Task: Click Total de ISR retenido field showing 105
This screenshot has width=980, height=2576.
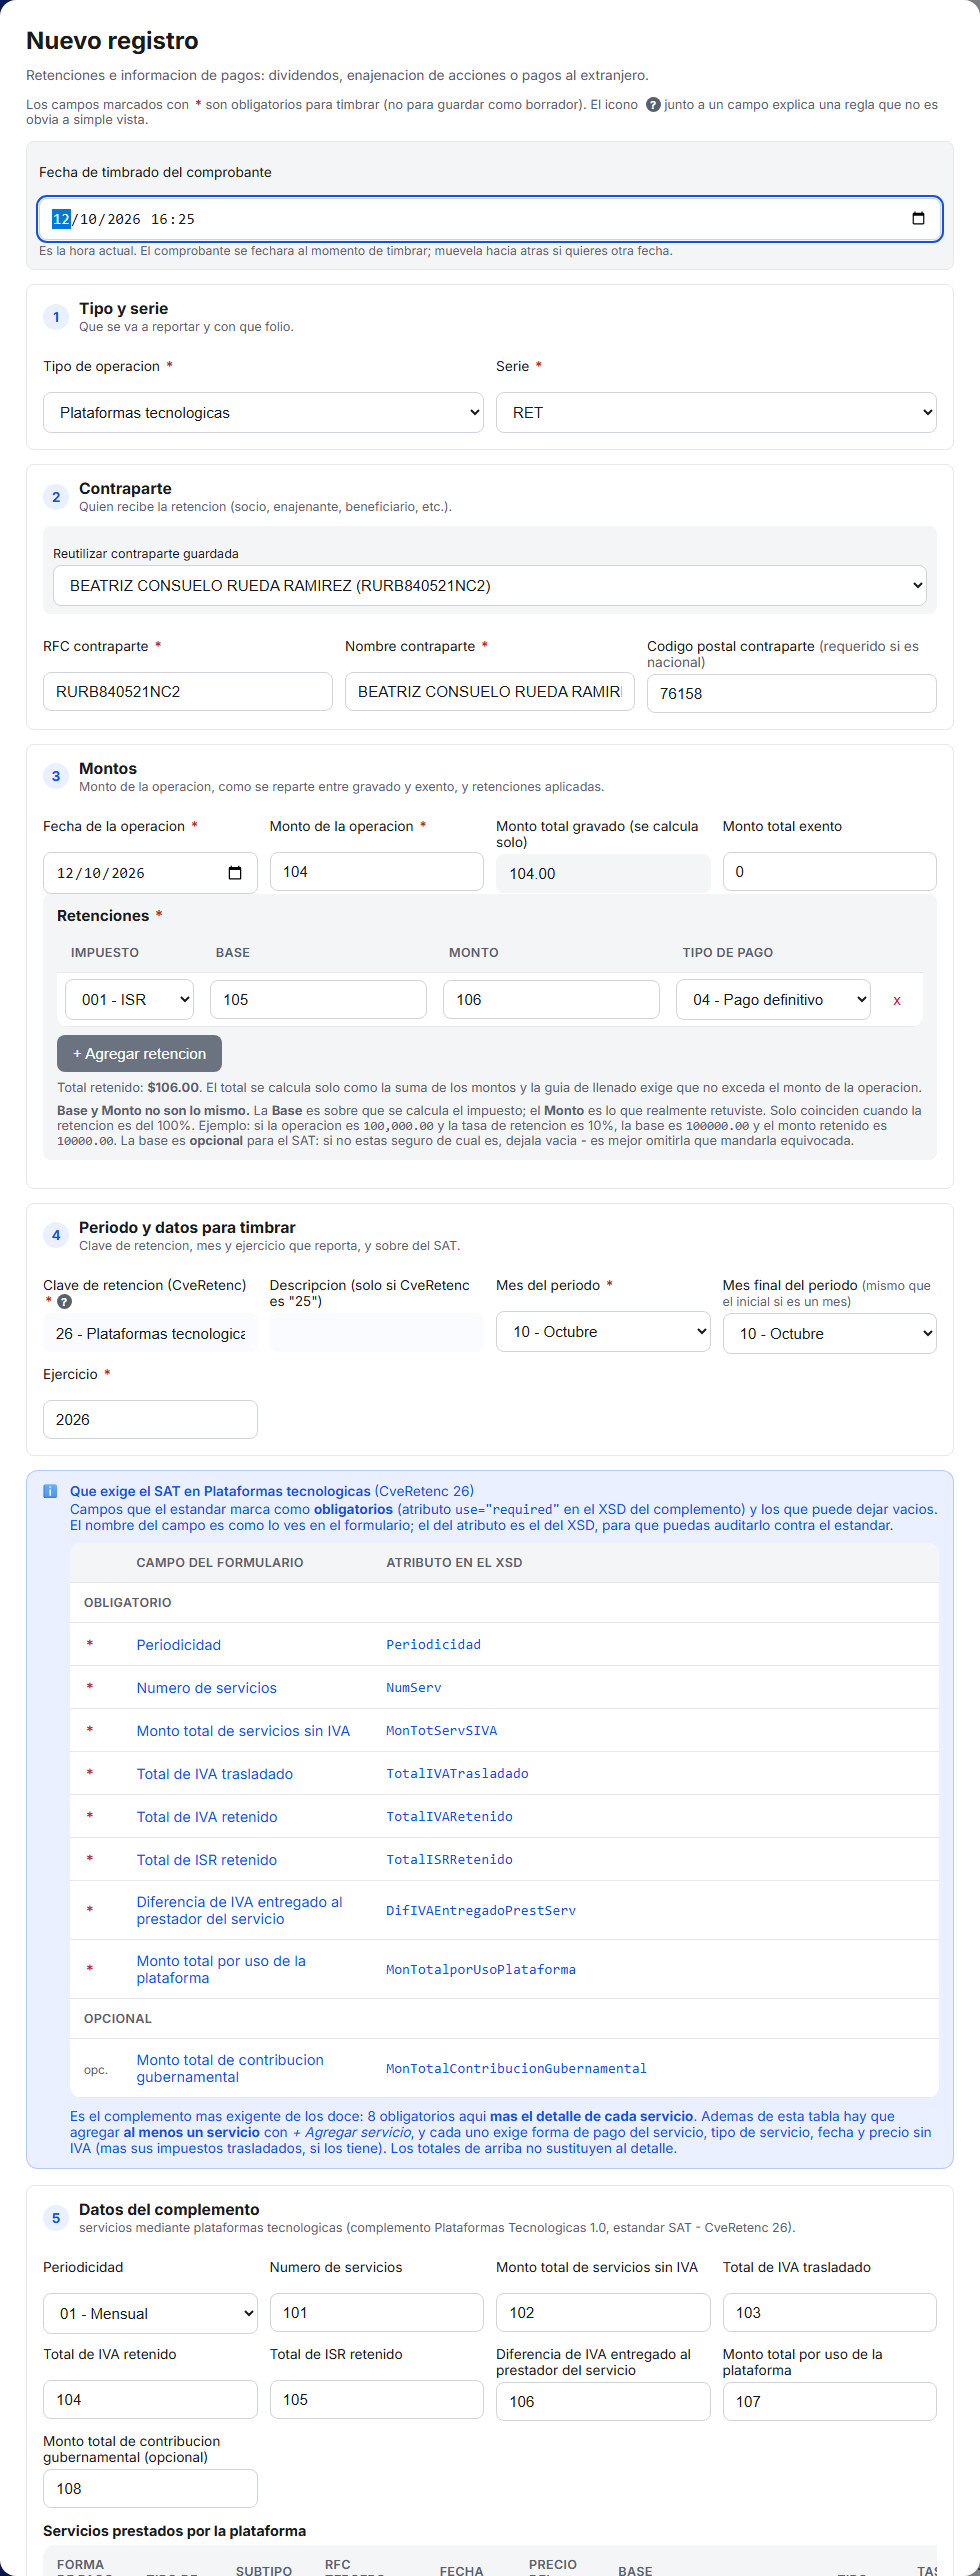Action: (377, 2400)
